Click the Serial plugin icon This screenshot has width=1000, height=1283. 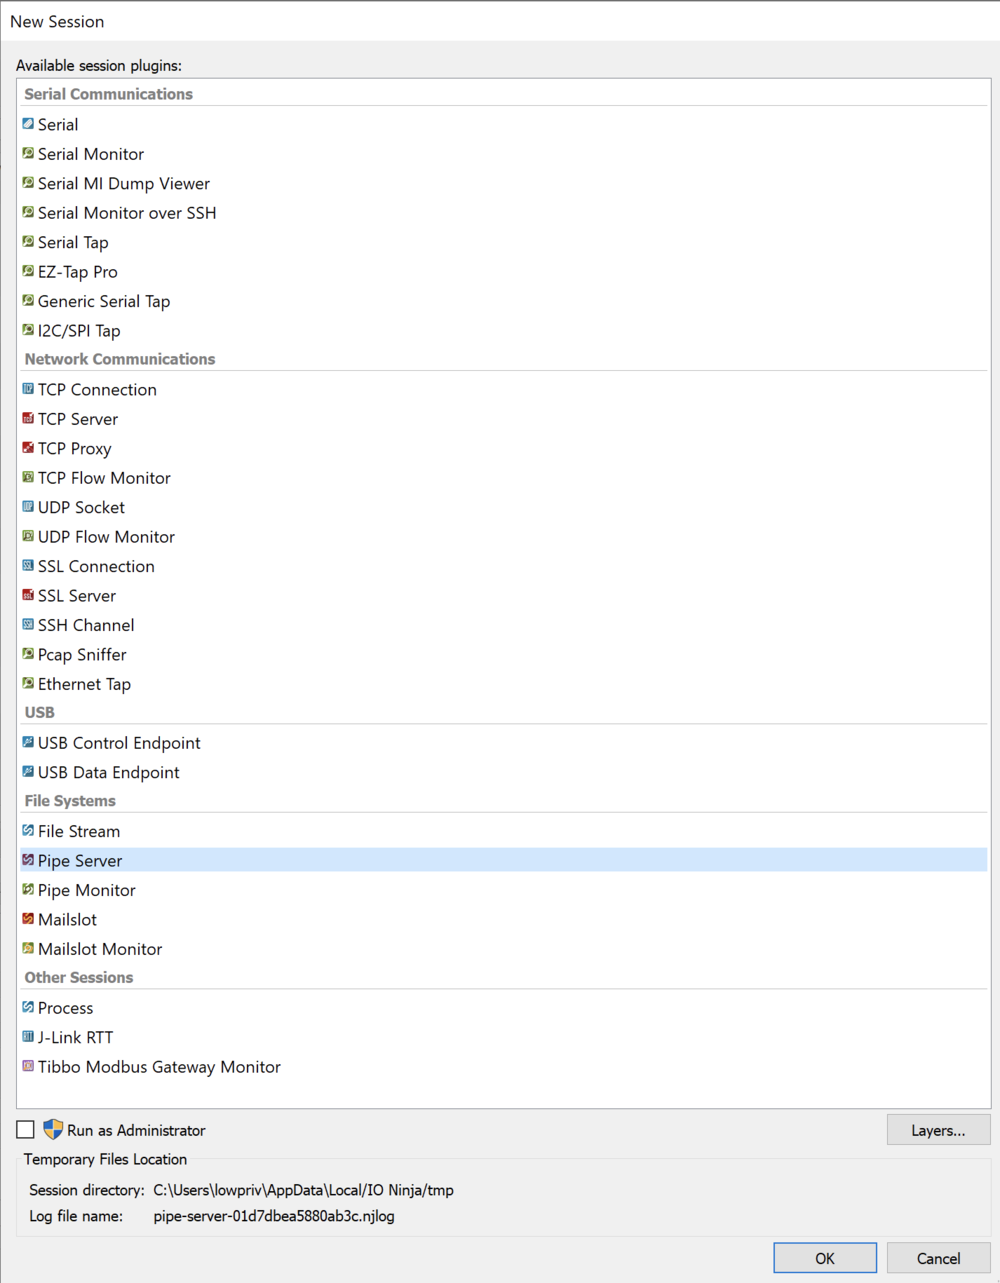28,124
